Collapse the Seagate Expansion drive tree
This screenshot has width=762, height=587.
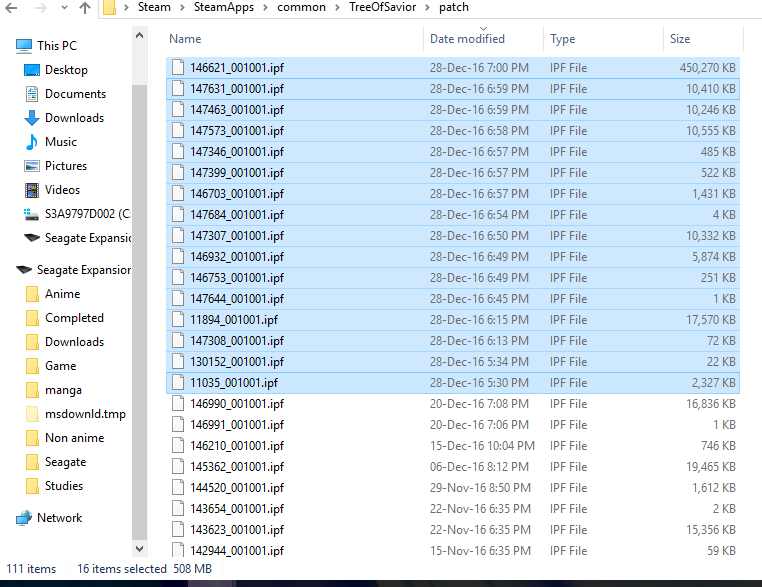tap(7, 270)
